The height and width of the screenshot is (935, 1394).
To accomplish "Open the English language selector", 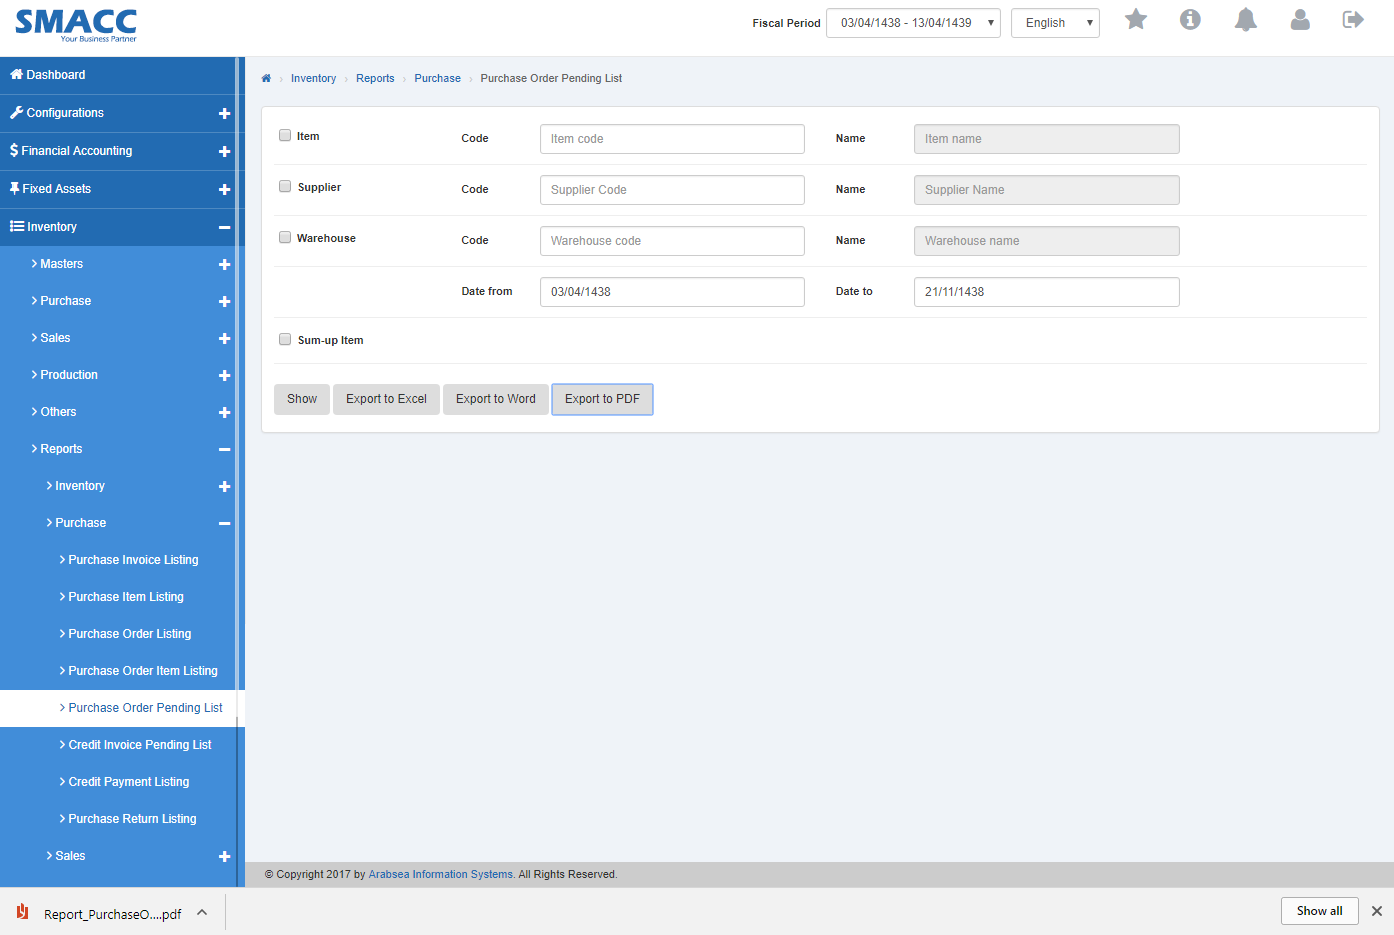I will point(1055,22).
